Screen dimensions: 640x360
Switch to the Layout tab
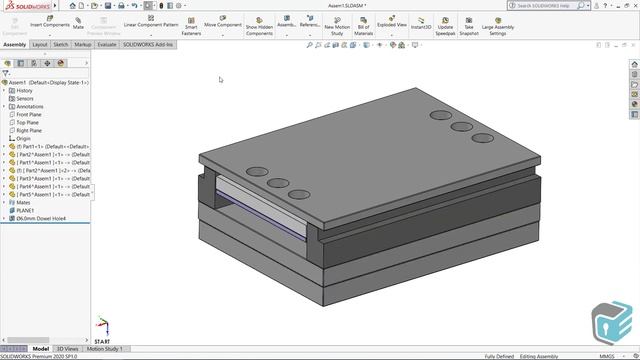[40, 44]
